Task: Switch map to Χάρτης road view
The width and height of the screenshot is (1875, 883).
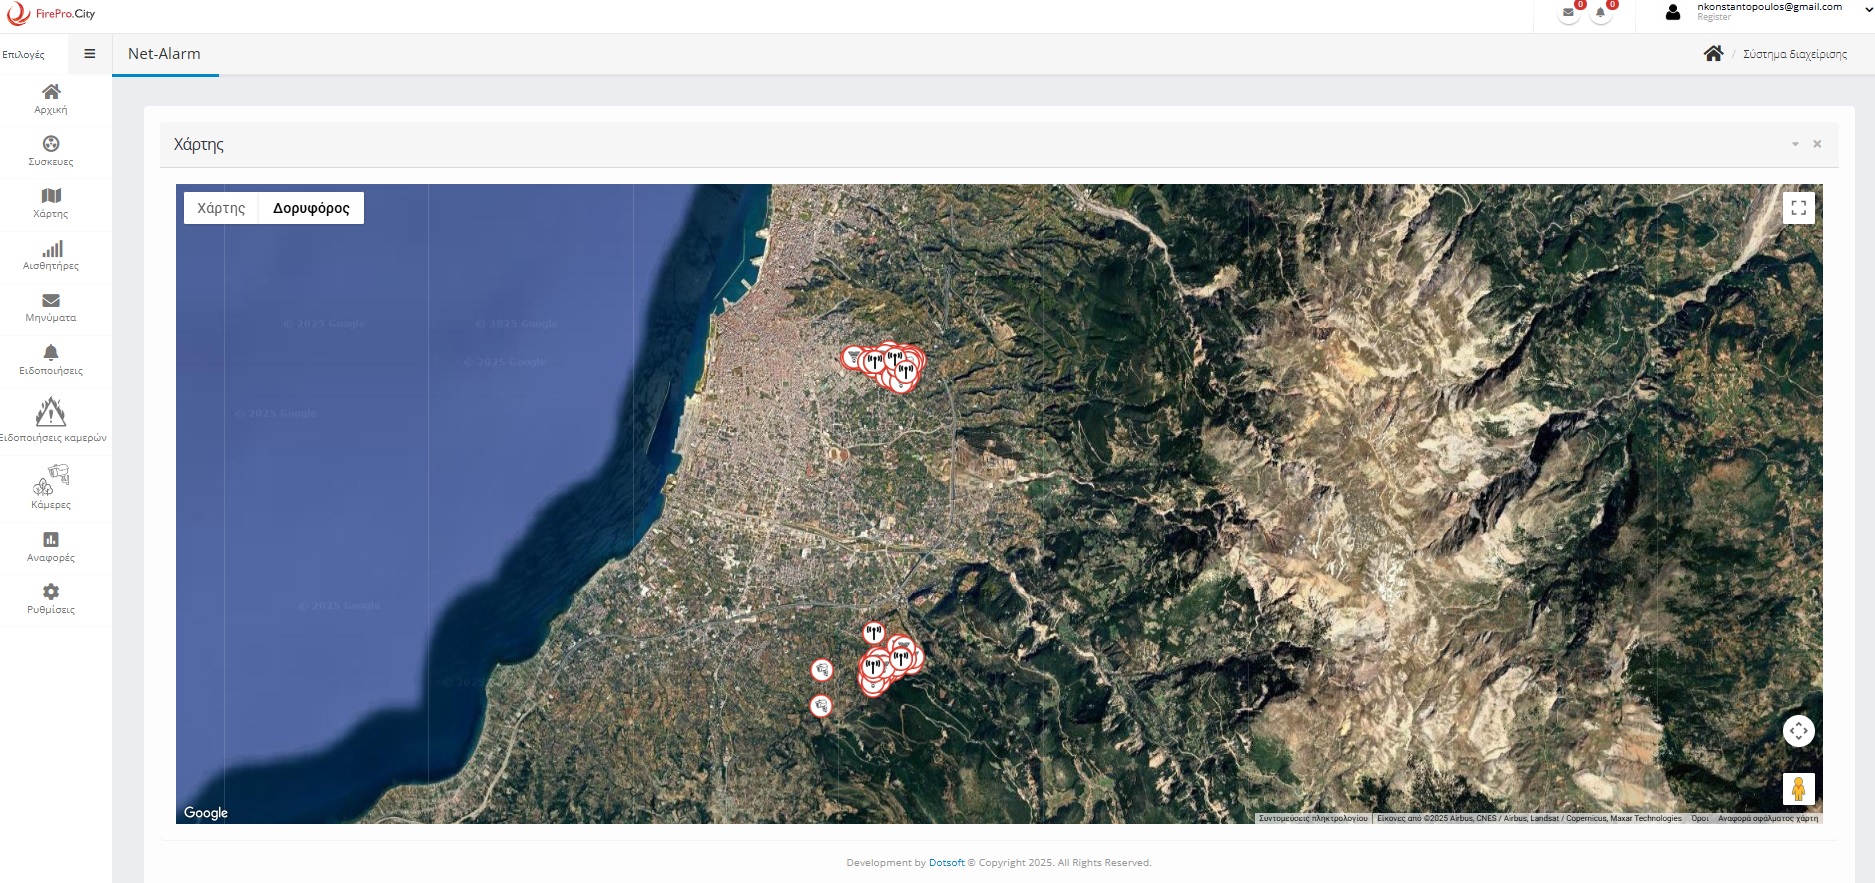Action: pyautogui.click(x=221, y=208)
